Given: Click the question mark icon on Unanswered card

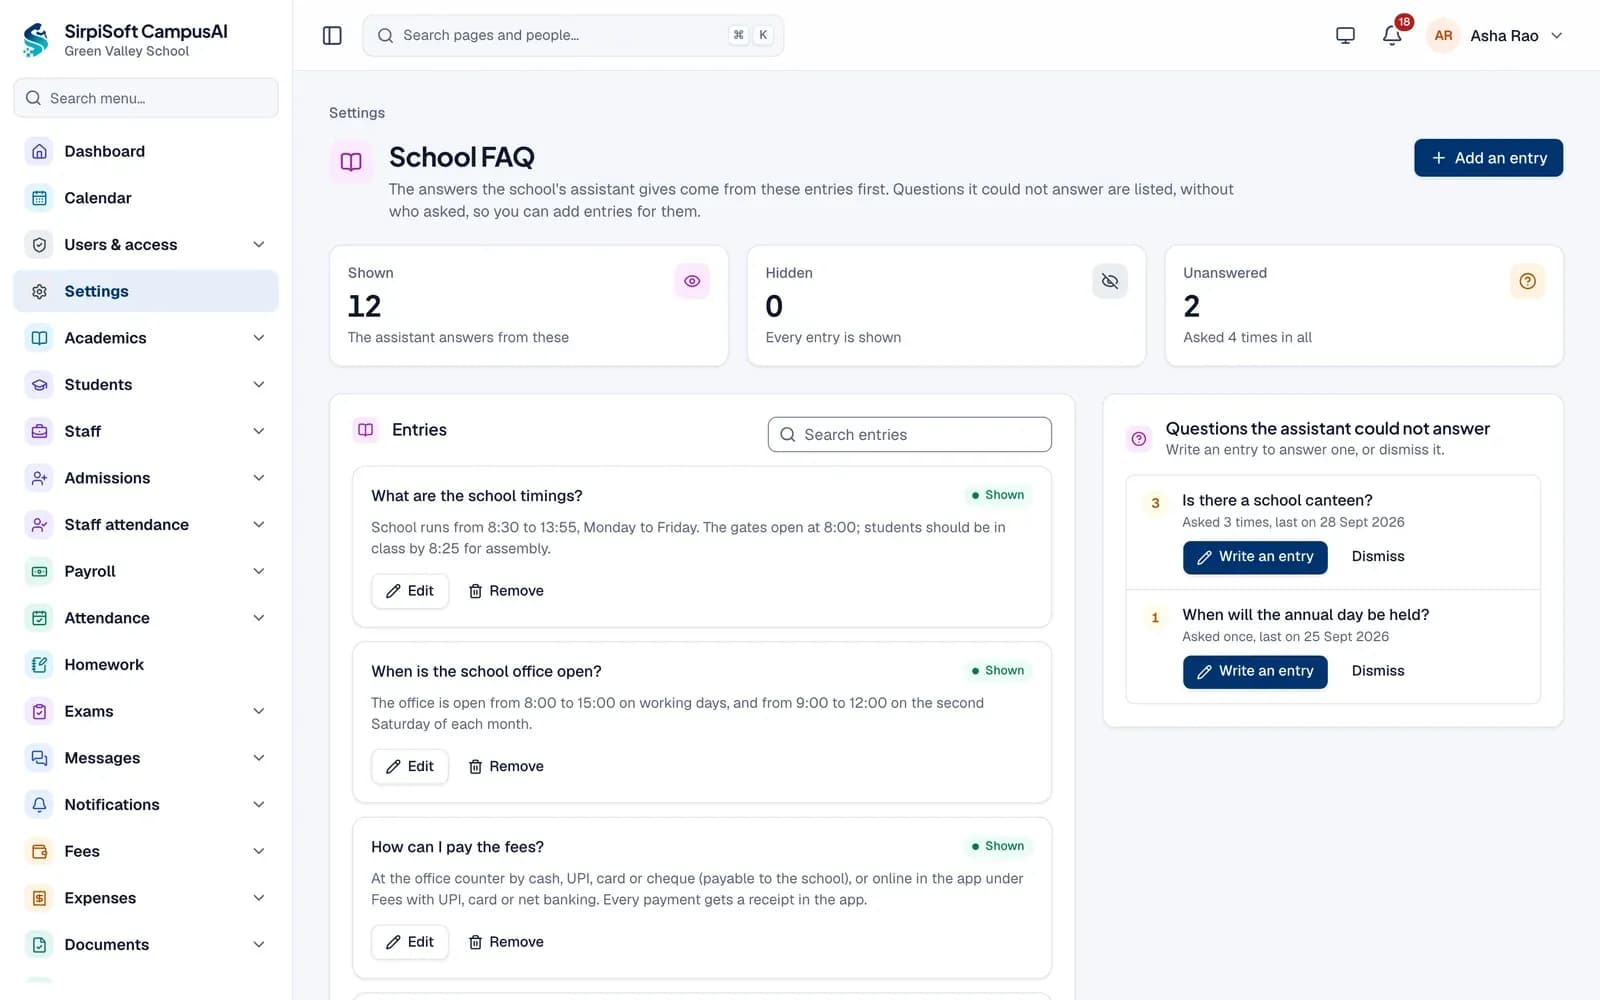Looking at the screenshot, I should (1527, 281).
